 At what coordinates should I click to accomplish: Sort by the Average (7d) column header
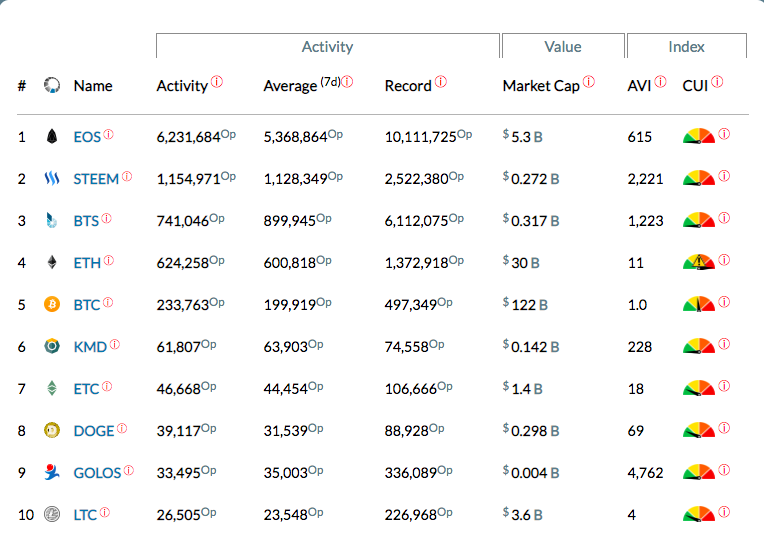click(302, 85)
